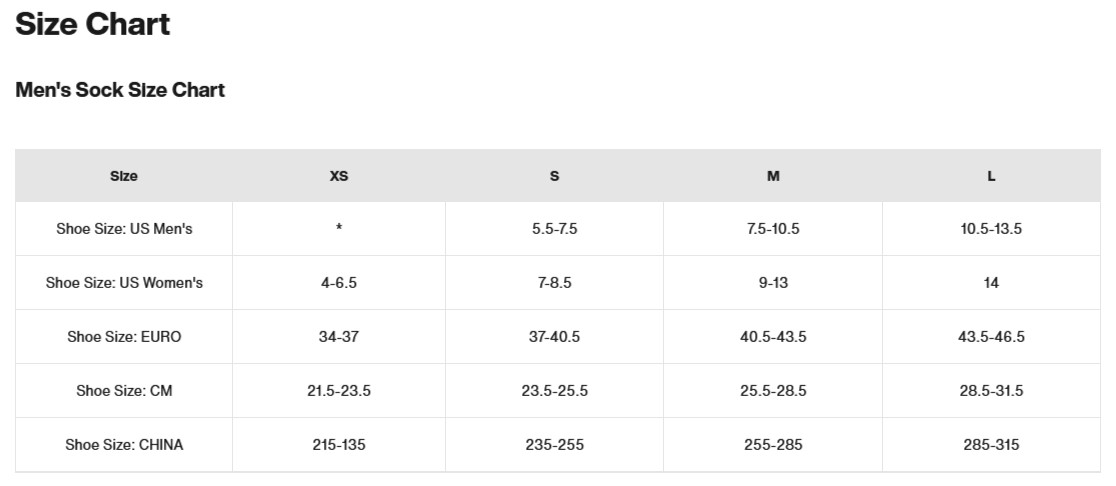The width and height of the screenshot is (1116, 486).
Task: Click the 23.5-25.5 CM cell
Action: 554,391
